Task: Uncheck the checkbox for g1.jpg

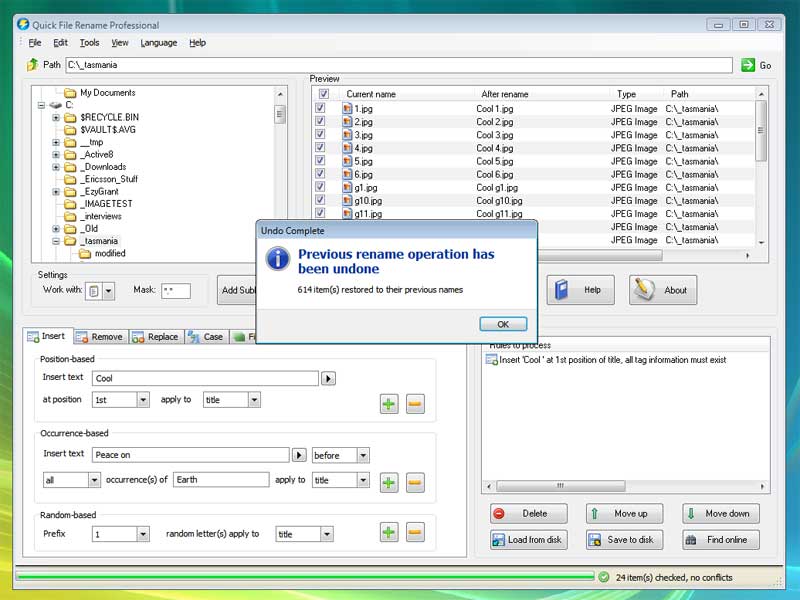Action: tap(320, 187)
